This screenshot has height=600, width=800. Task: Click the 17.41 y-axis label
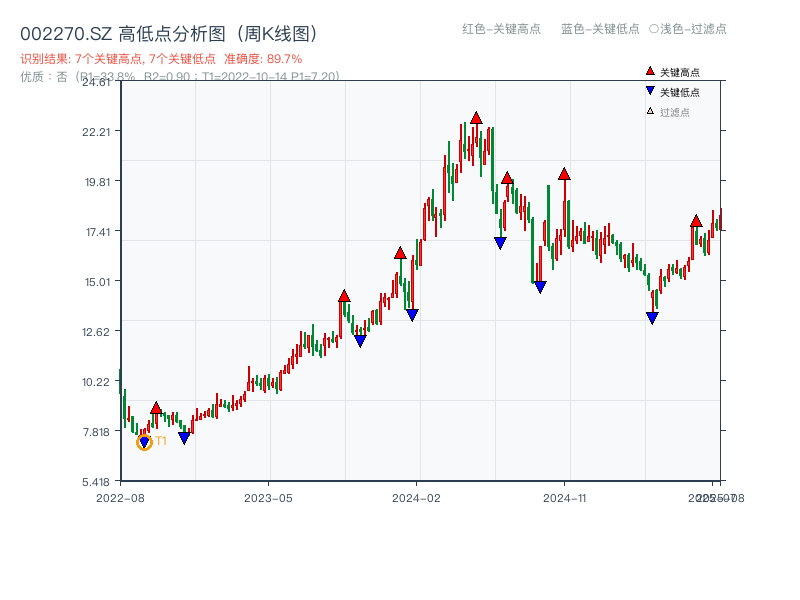(98, 232)
